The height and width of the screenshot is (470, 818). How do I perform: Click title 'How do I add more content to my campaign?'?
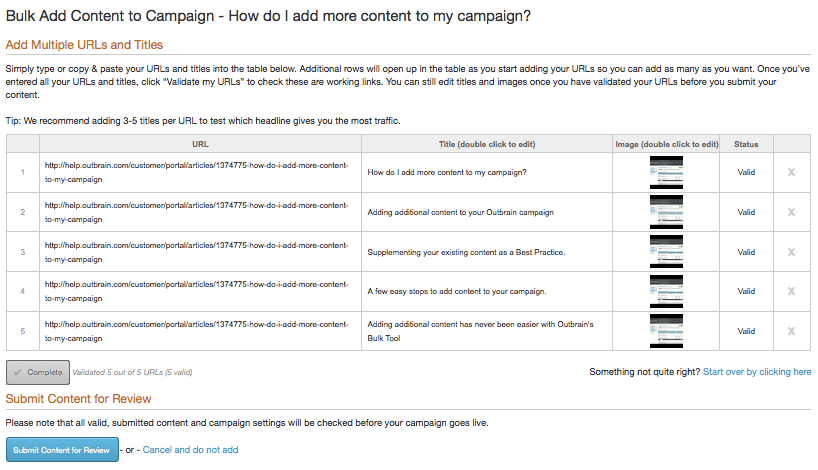pyautogui.click(x=447, y=172)
